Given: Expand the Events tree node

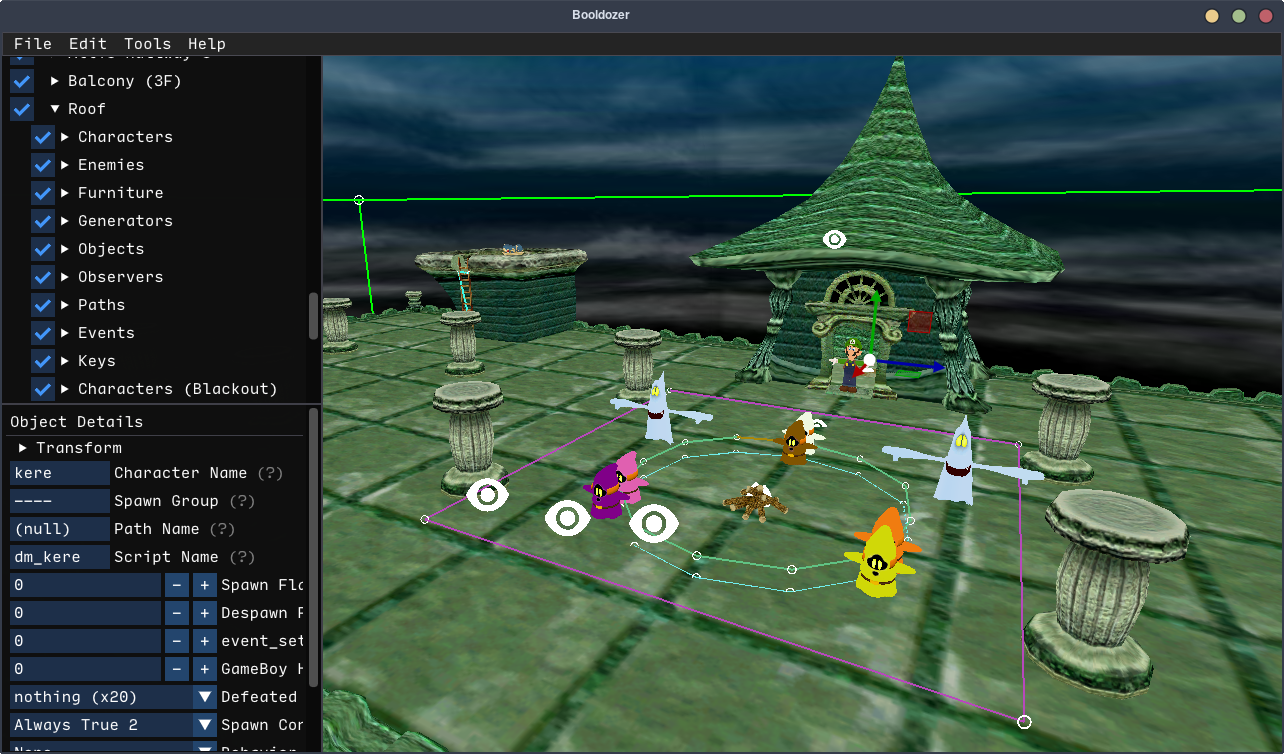Looking at the screenshot, I should coord(65,333).
